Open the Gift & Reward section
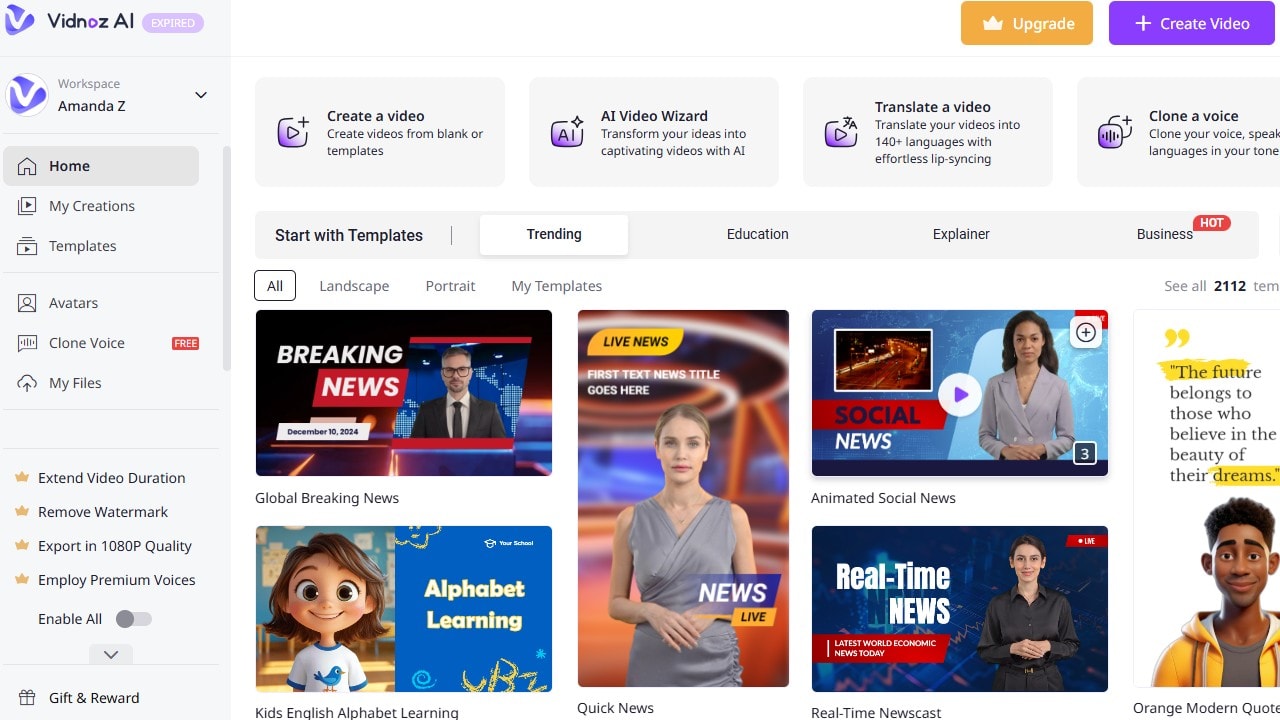 pos(93,697)
